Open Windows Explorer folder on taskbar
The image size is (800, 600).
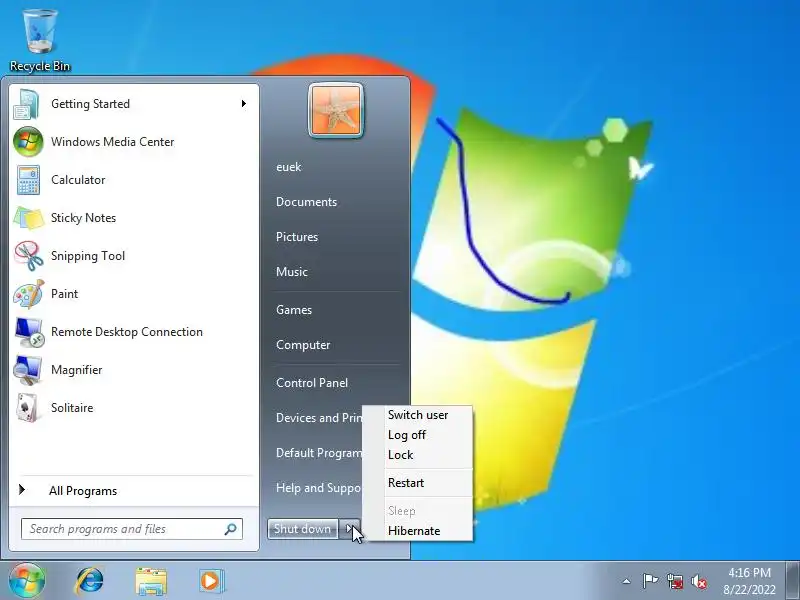(151, 581)
